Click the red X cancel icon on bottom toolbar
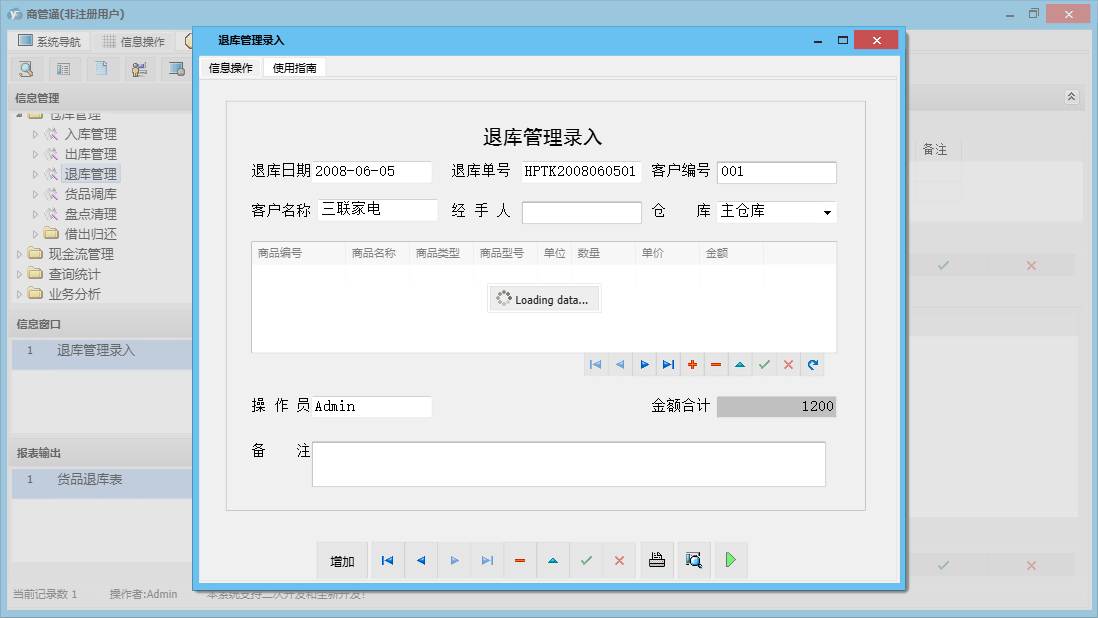 click(x=619, y=560)
